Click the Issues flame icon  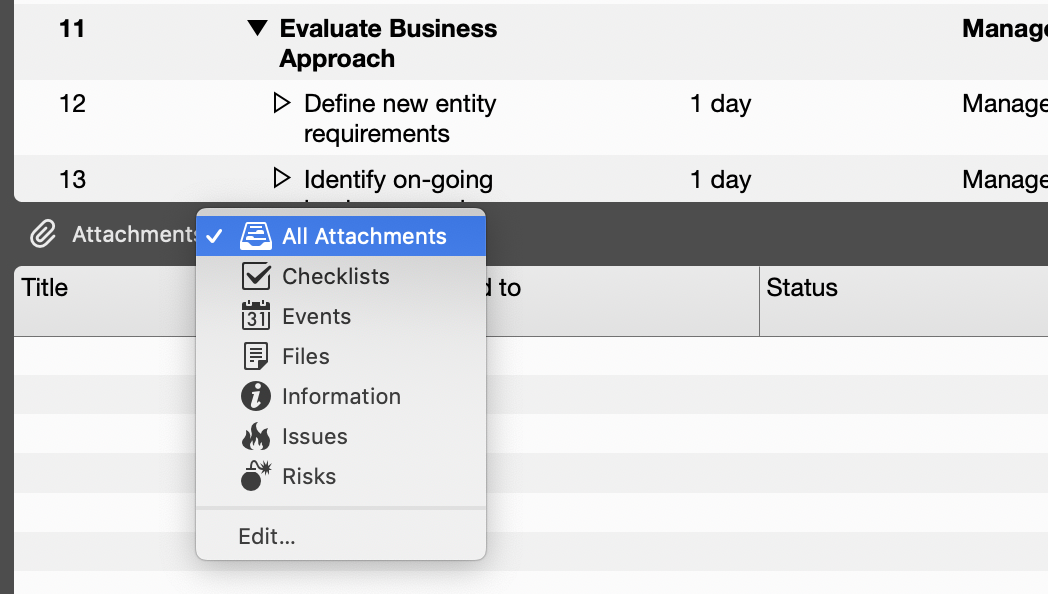(257, 436)
